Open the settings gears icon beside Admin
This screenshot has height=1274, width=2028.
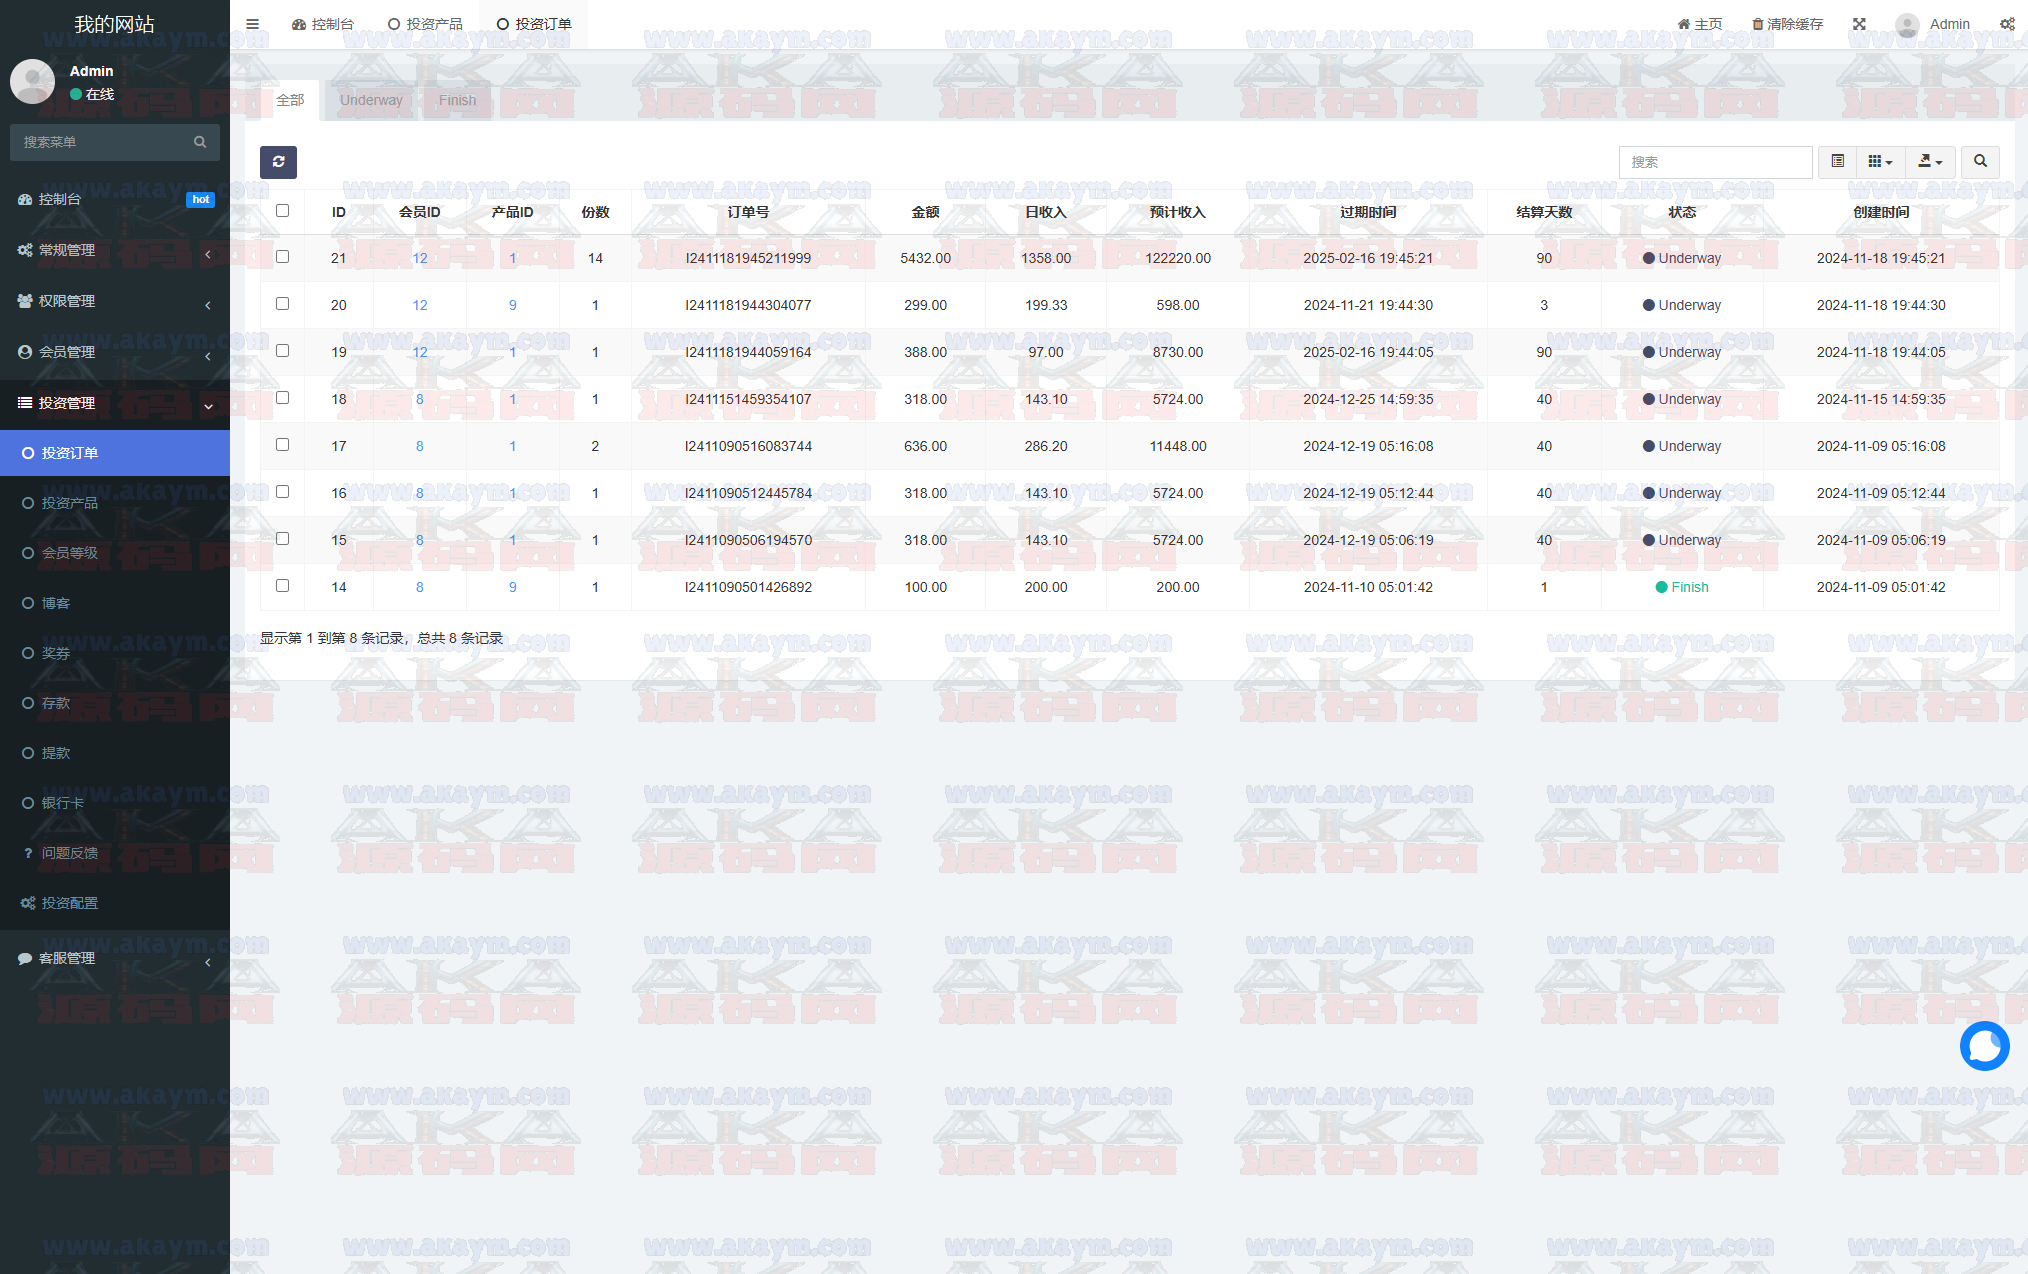(x=2006, y=24)
